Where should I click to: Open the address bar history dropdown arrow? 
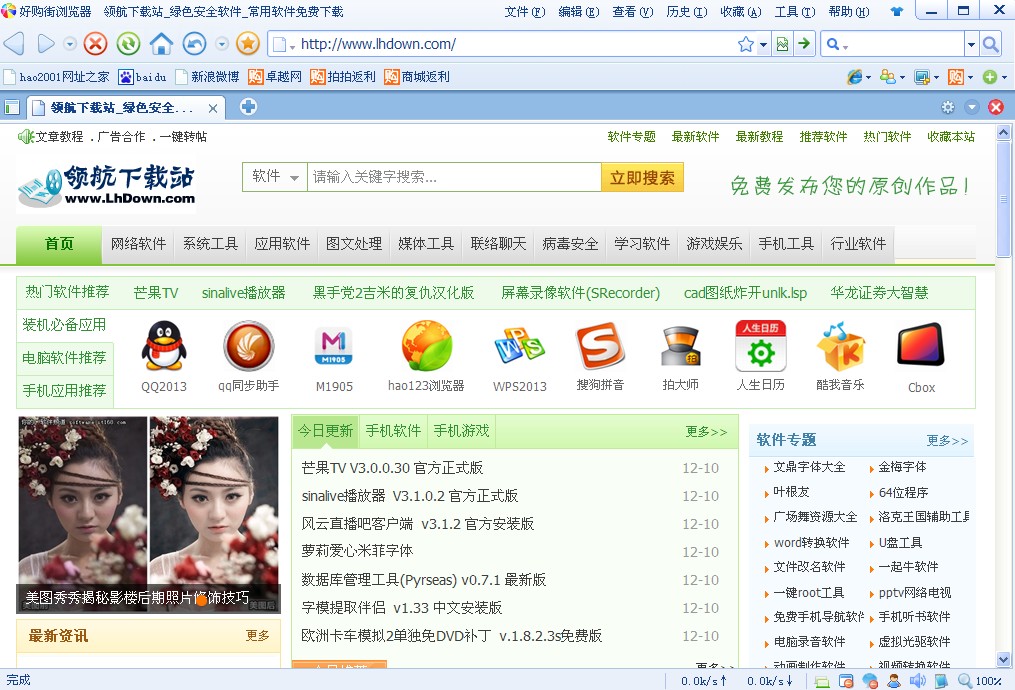763,45
